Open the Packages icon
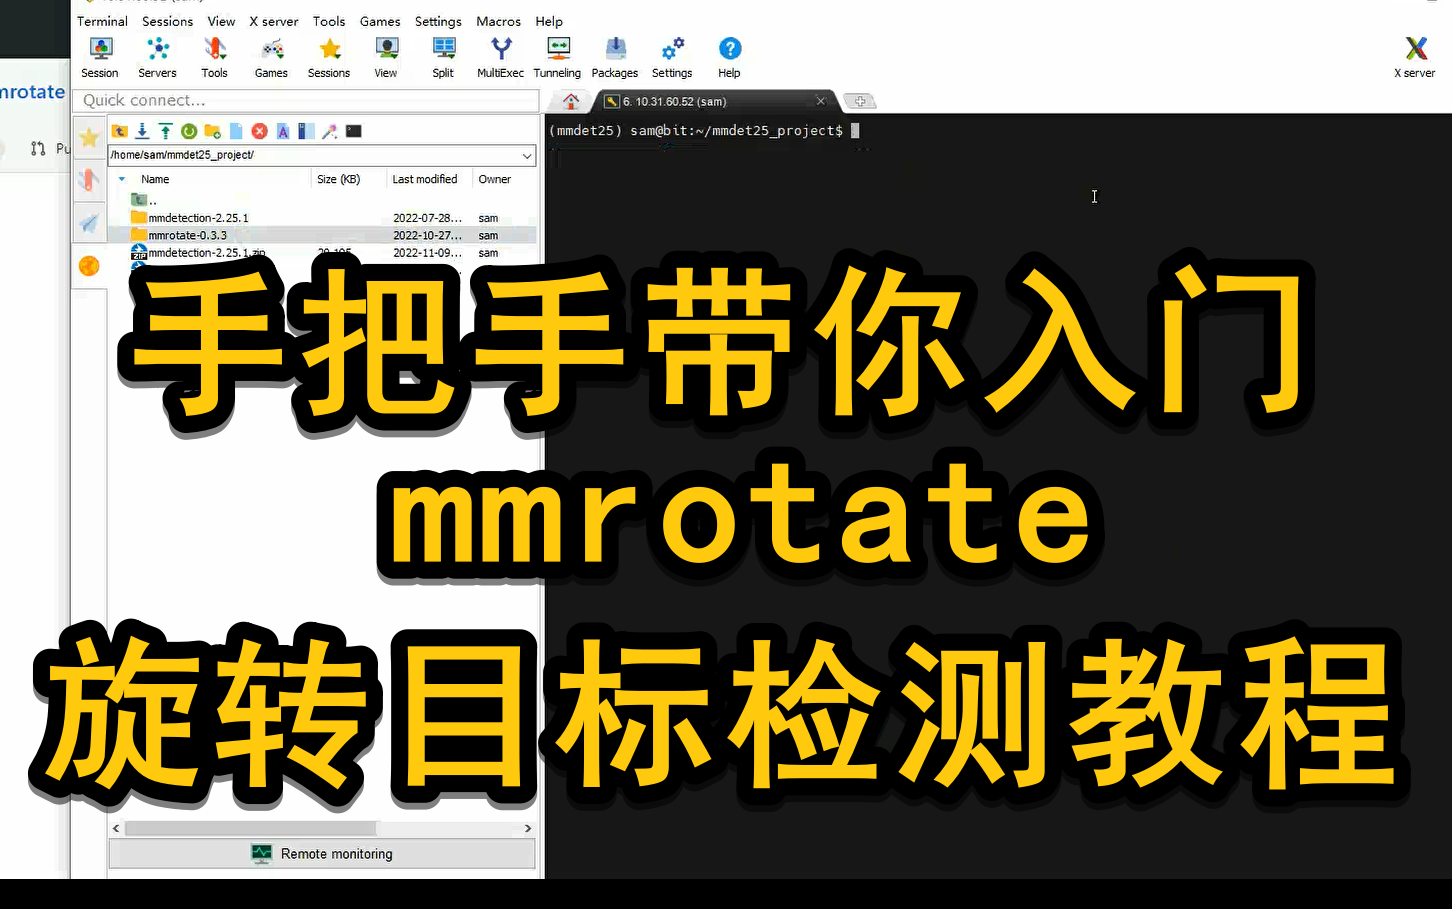 (x=615, y=57)
